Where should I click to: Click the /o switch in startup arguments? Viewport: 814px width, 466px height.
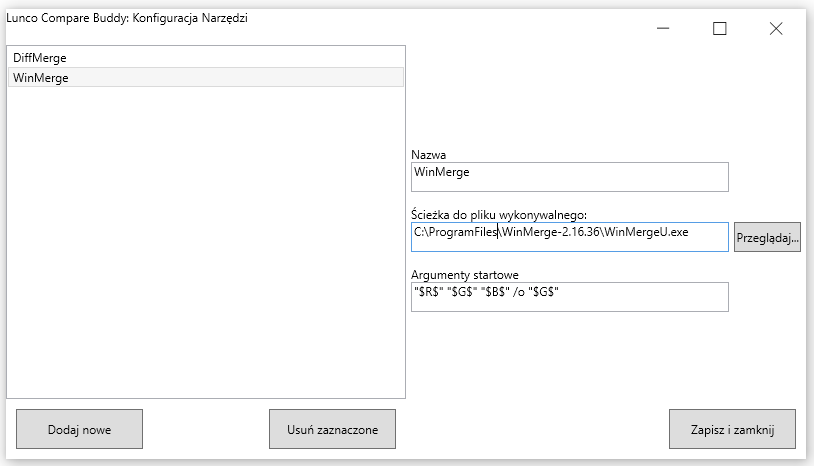[519, 292]
